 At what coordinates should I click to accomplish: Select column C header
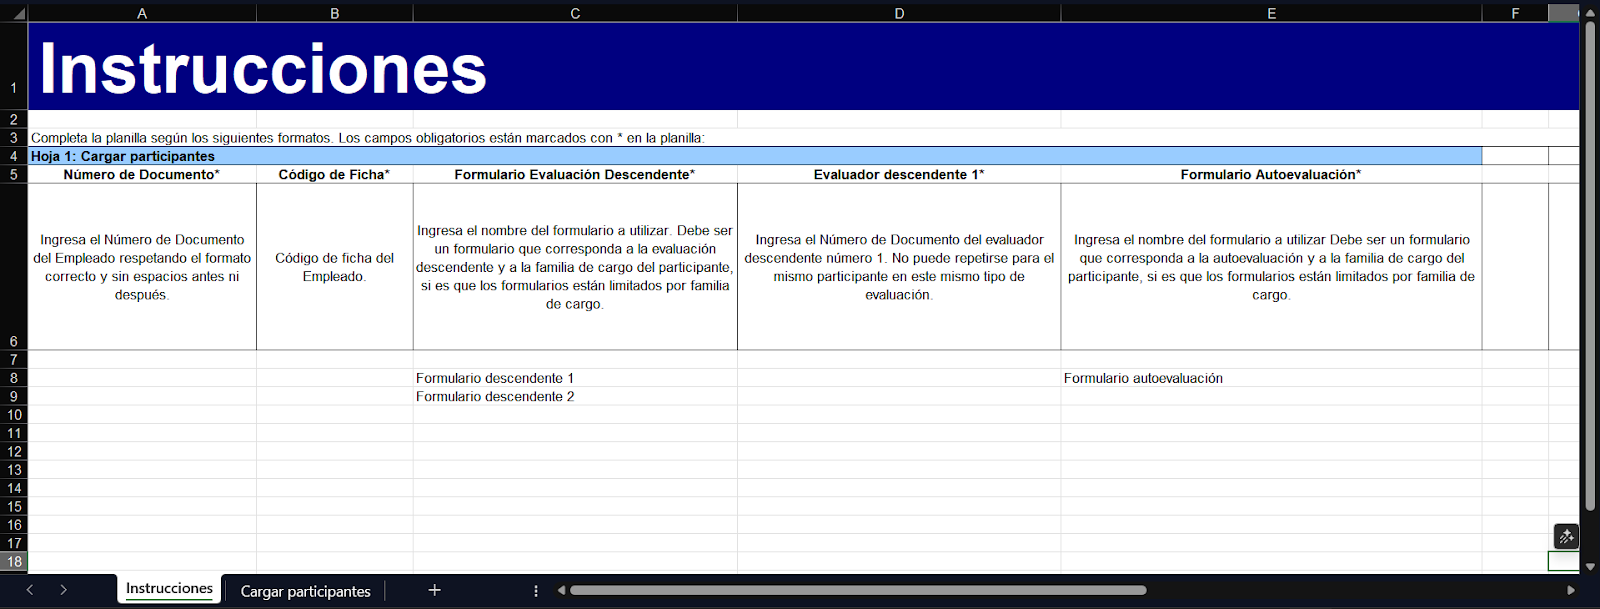tap(575, 13)
